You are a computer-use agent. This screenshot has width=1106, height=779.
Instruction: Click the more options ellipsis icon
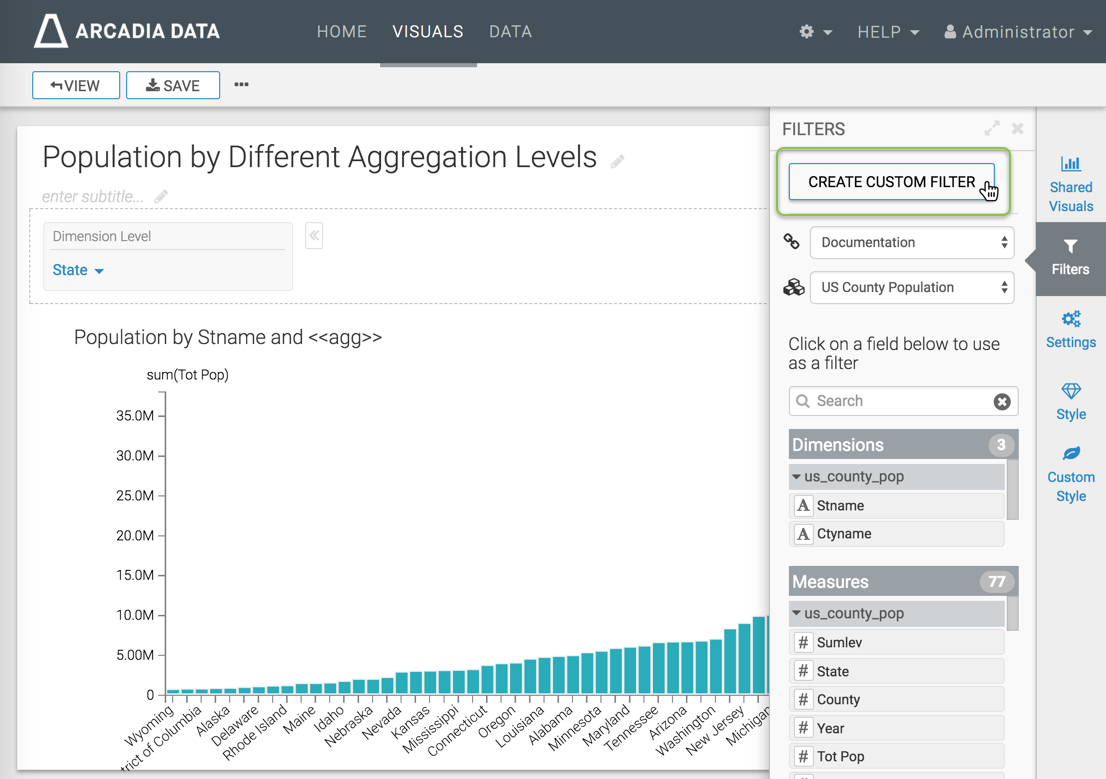(x=241, y=85)
